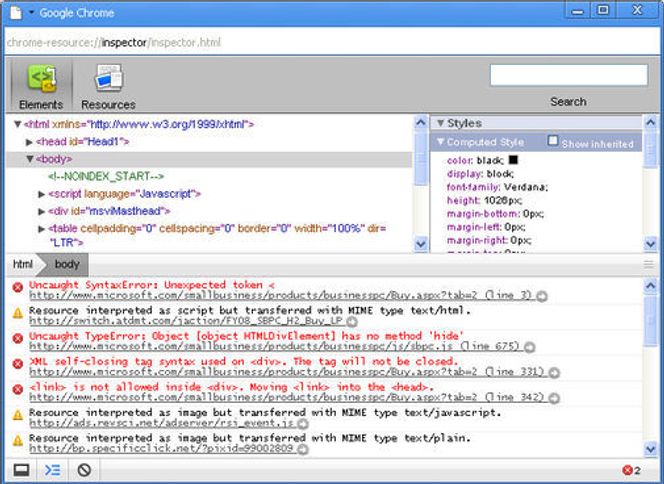Click the display: block property

point(480,174)
